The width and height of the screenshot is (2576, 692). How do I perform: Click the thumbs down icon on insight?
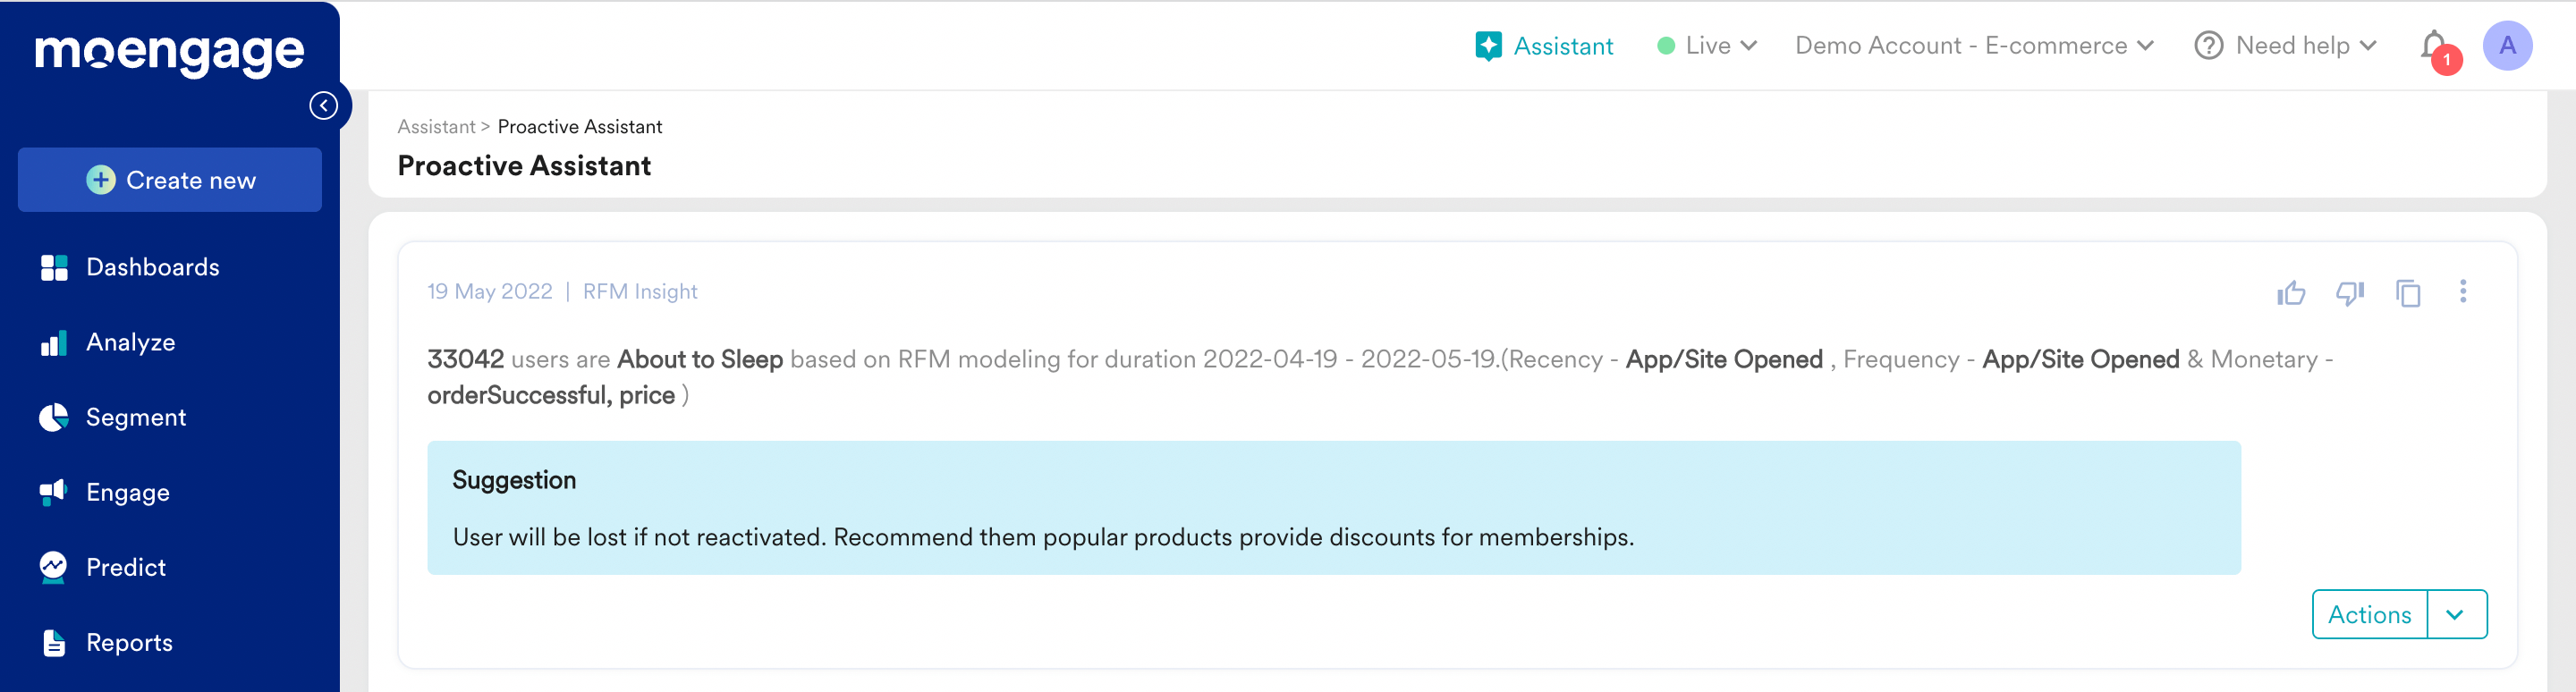[x=2349, y=292]
